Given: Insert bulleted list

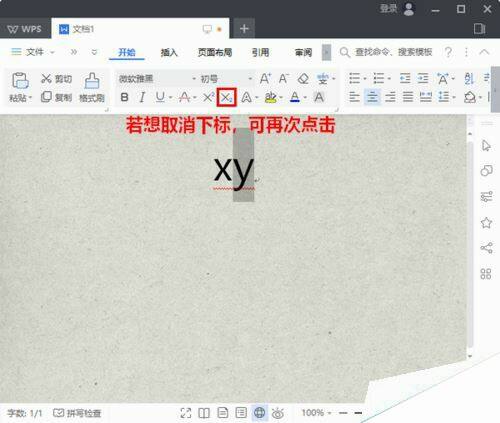Looking at the screenshot, I should (x=354, y=79).
